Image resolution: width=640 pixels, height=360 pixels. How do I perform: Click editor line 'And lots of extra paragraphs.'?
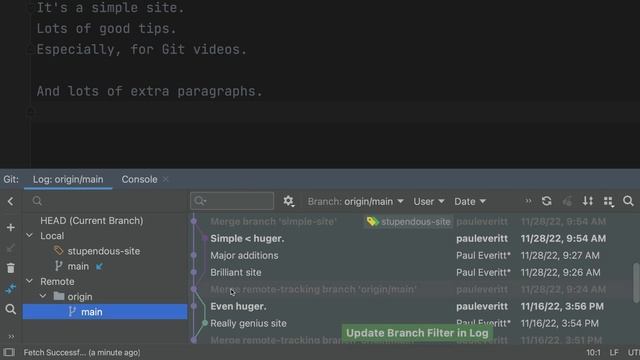[149, 91]
